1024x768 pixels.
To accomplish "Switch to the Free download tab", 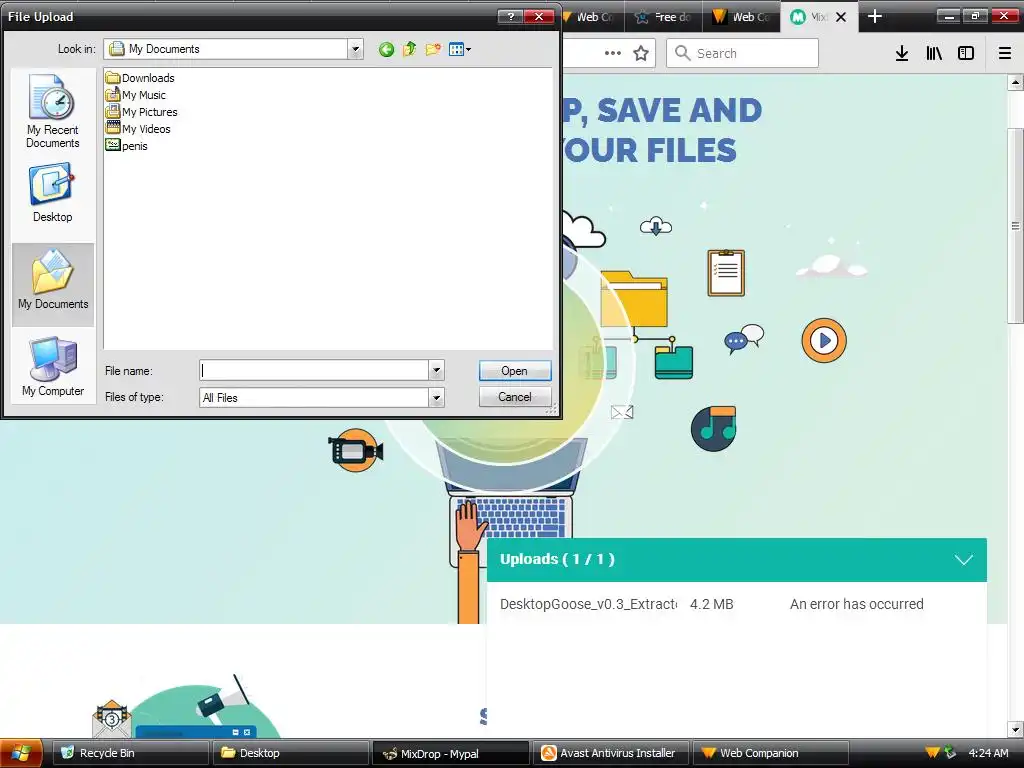I will [664, 17].
